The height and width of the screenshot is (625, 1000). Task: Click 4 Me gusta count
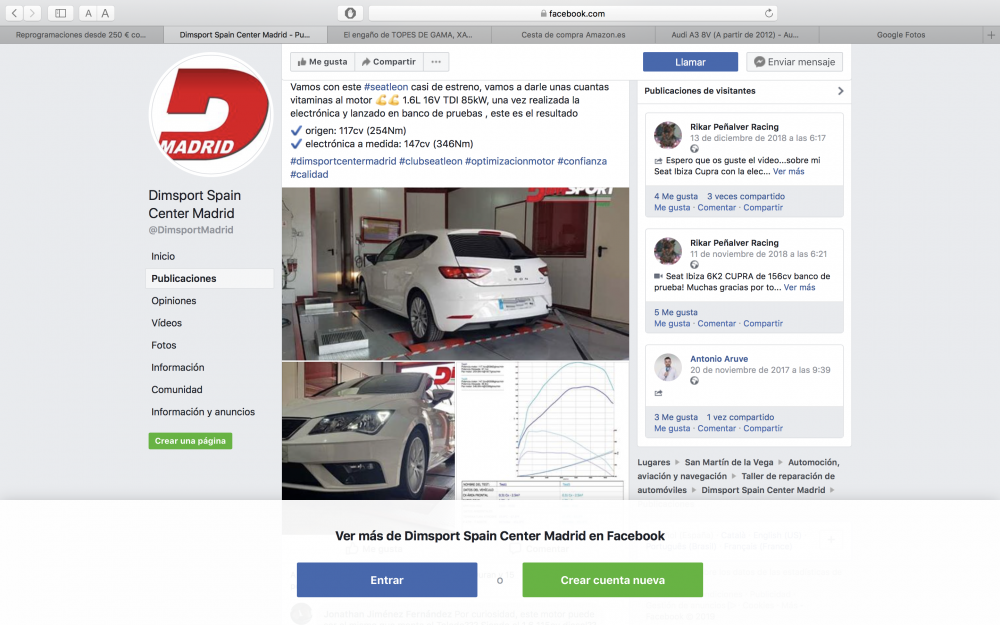pyautogui.click(x=676, y=196)
